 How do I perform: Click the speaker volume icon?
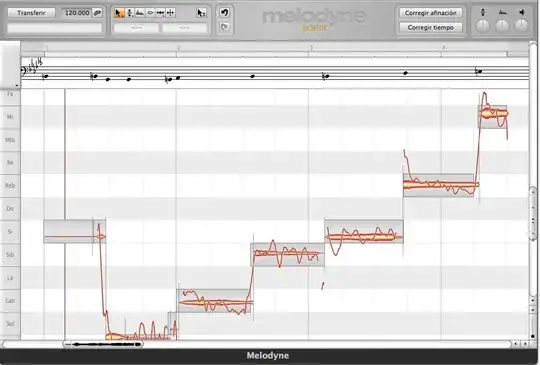tap(522, 12)
